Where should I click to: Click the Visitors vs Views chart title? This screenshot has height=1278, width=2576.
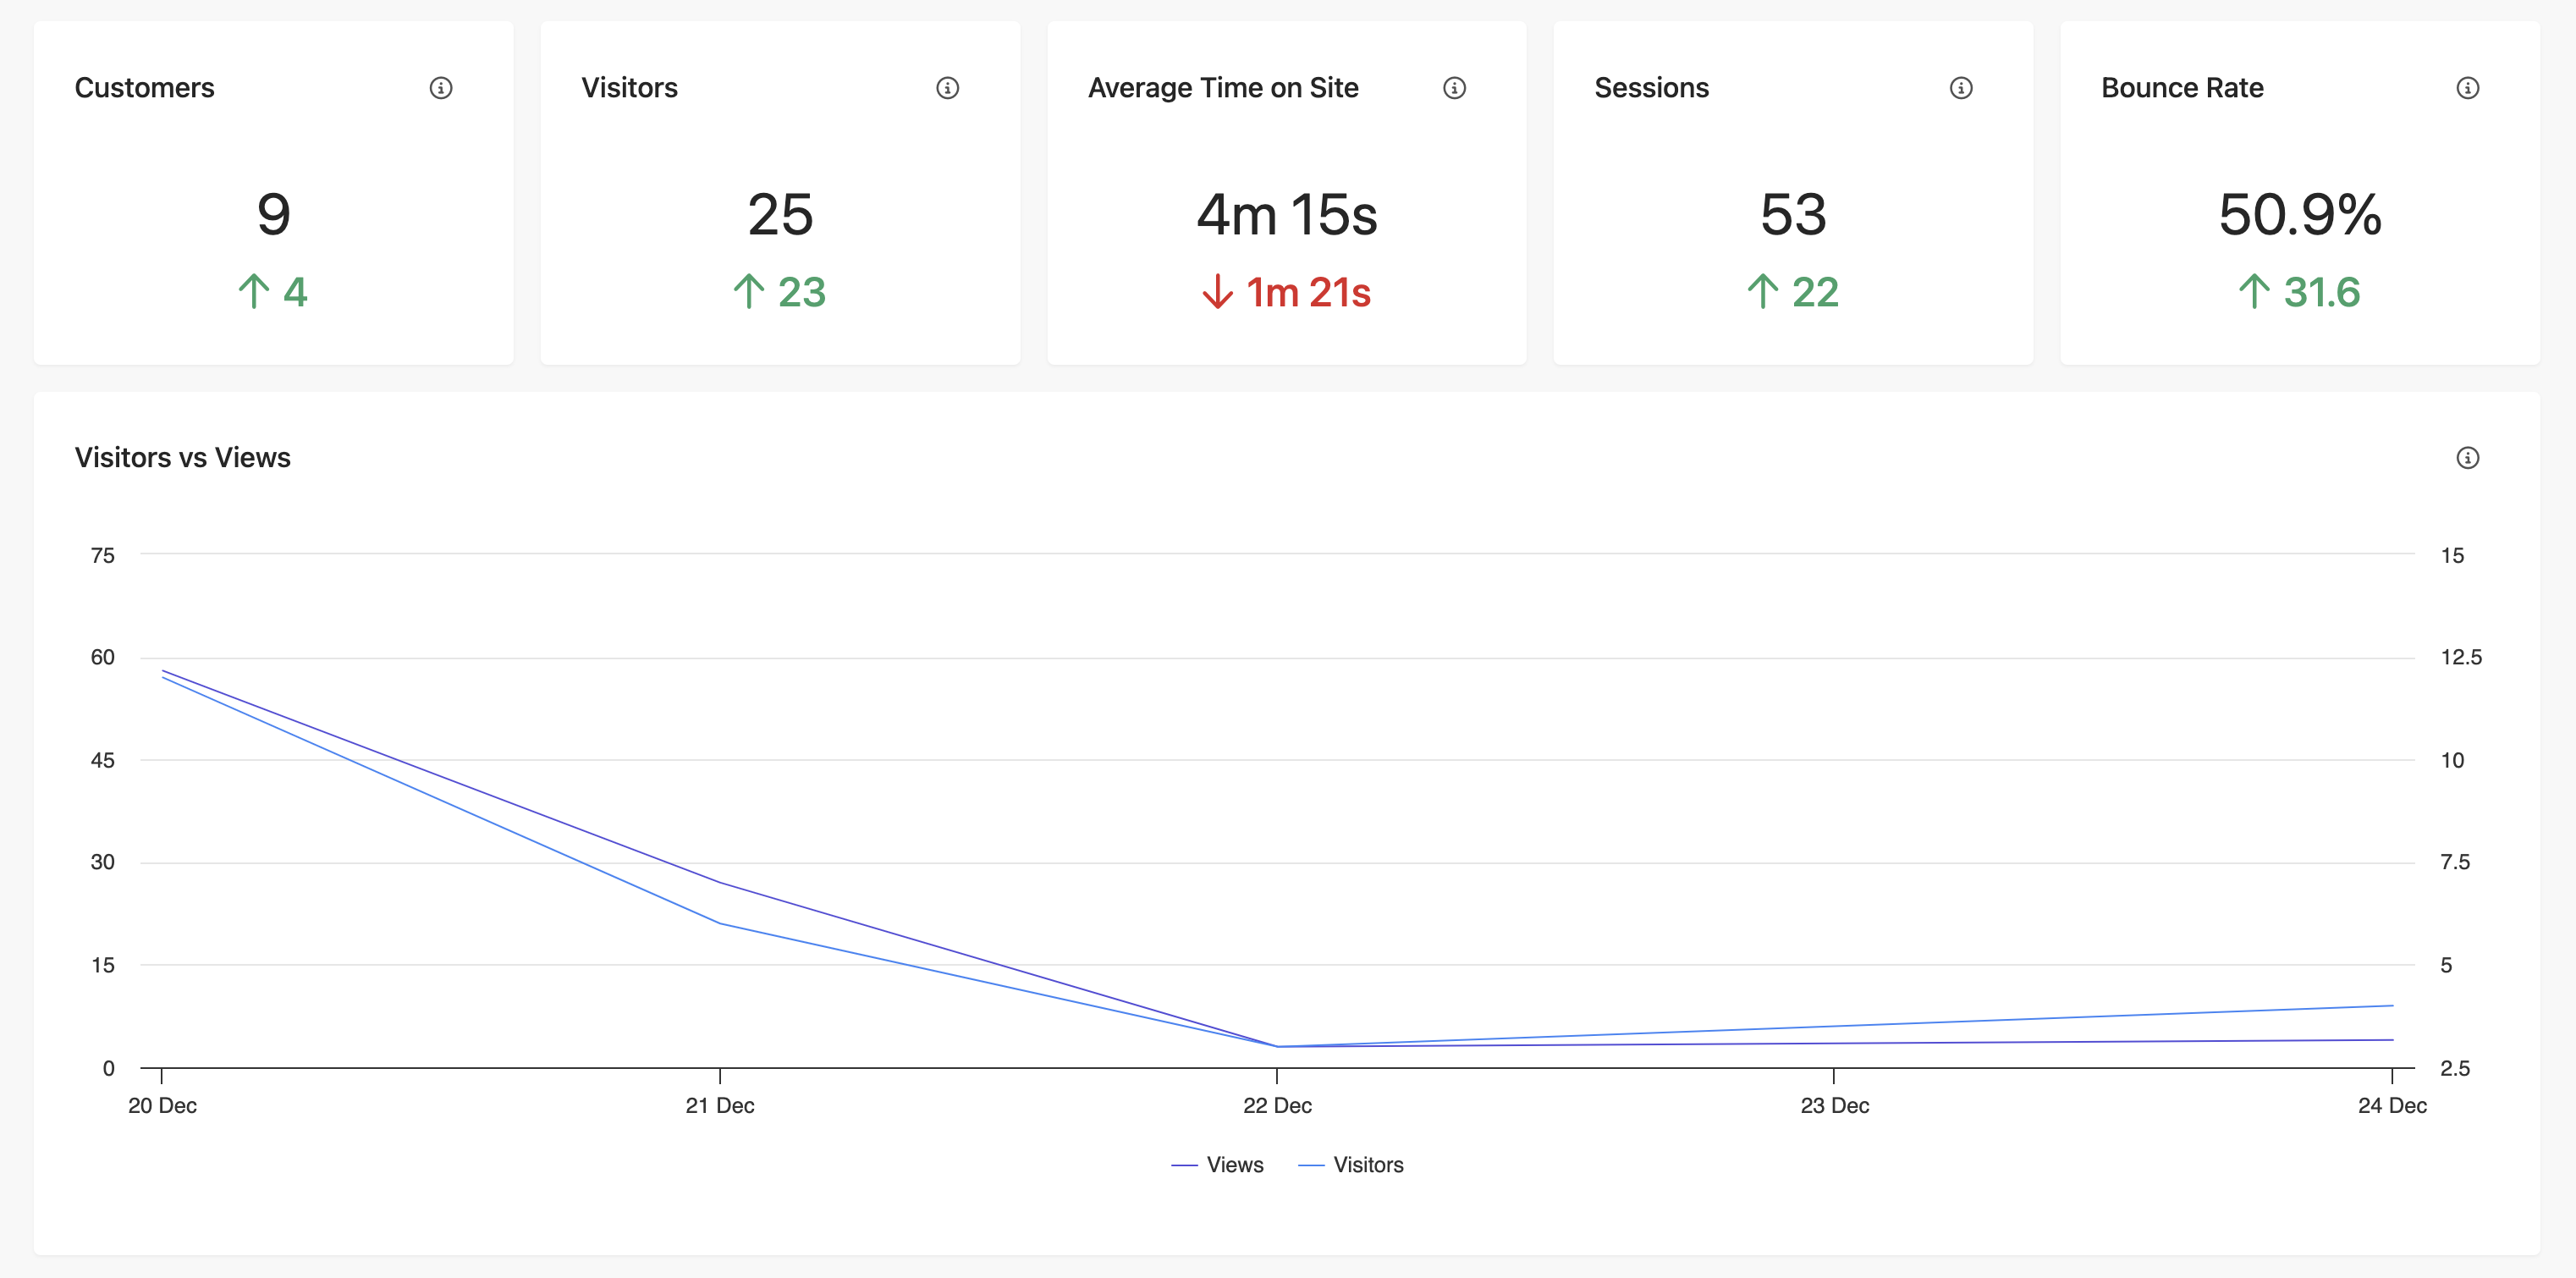(x=183, y=458)
